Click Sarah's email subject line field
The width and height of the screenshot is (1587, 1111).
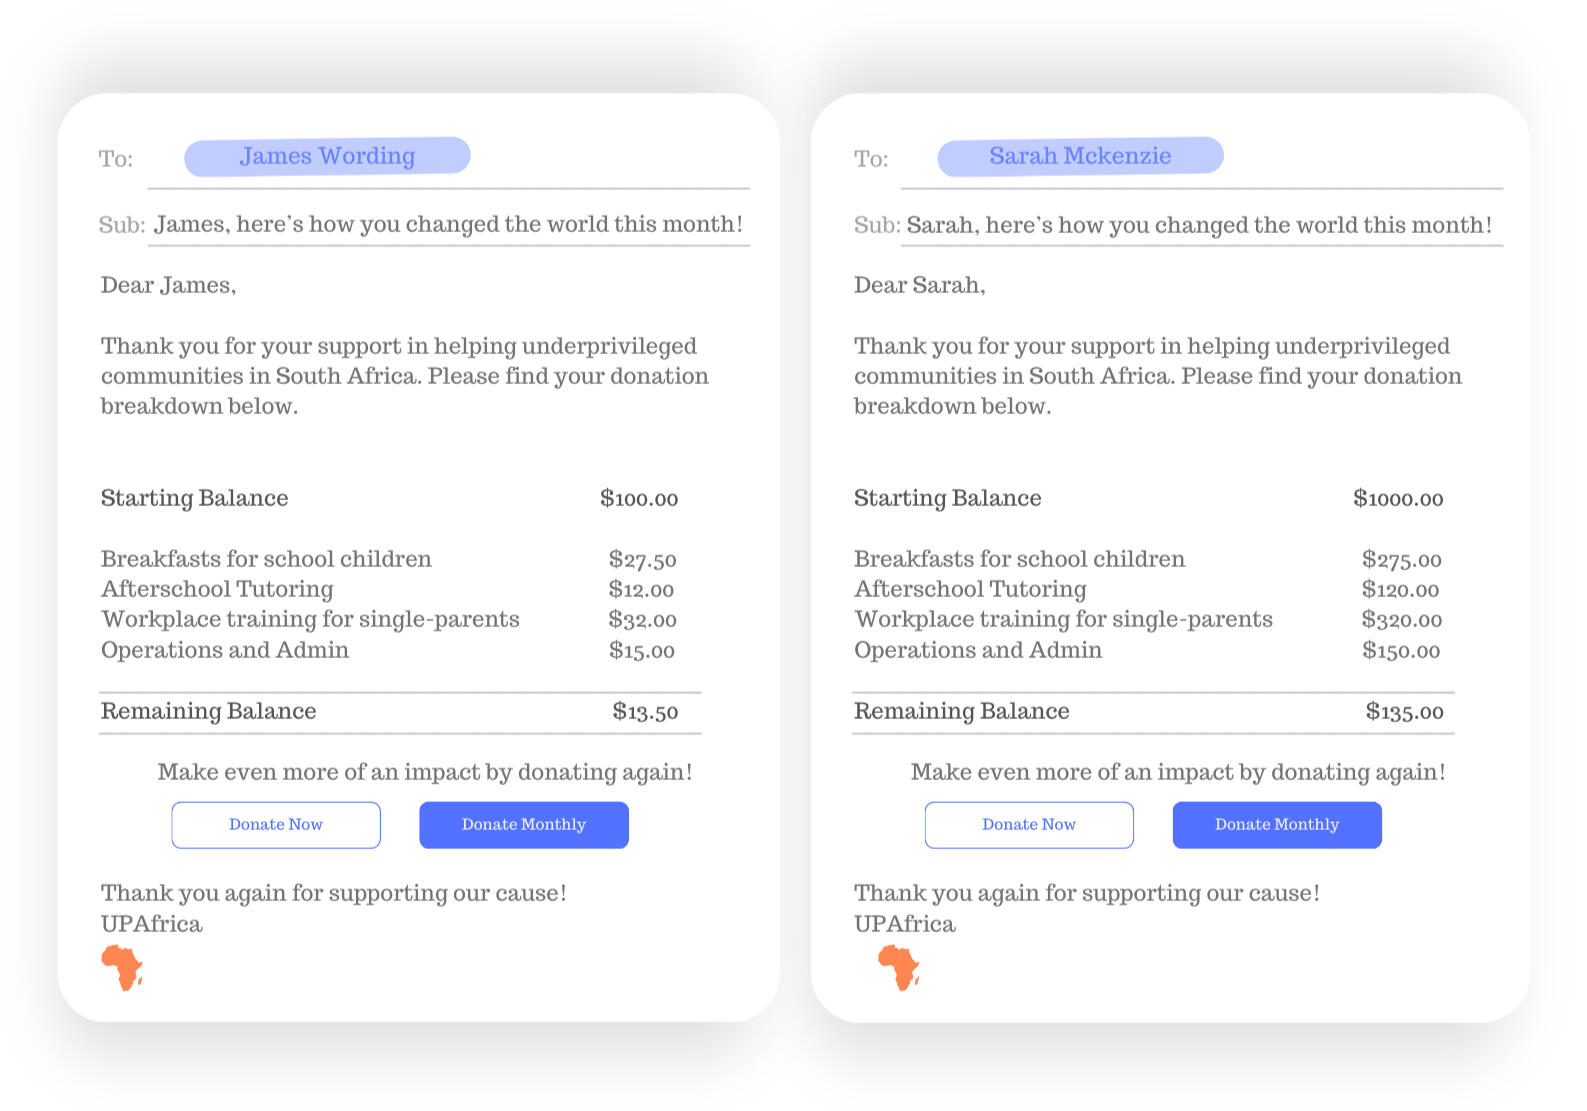point(1198,225)
